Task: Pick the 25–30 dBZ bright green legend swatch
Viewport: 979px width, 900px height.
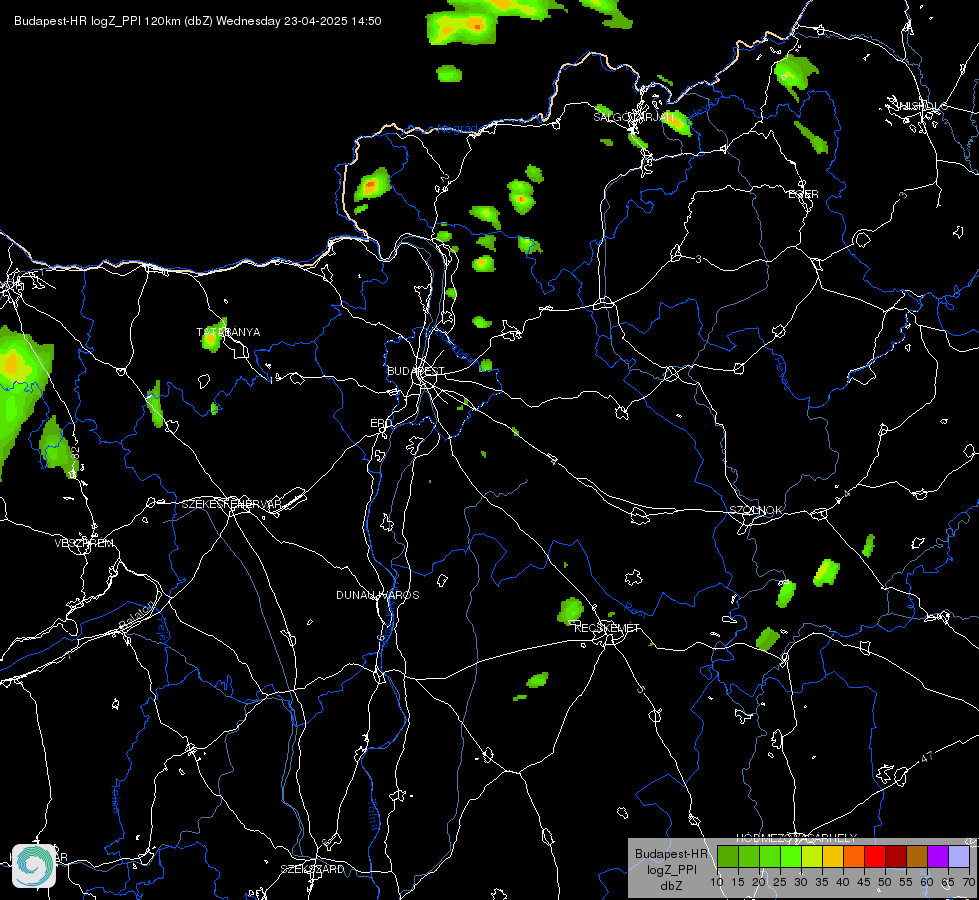Action: coord(791,856)
